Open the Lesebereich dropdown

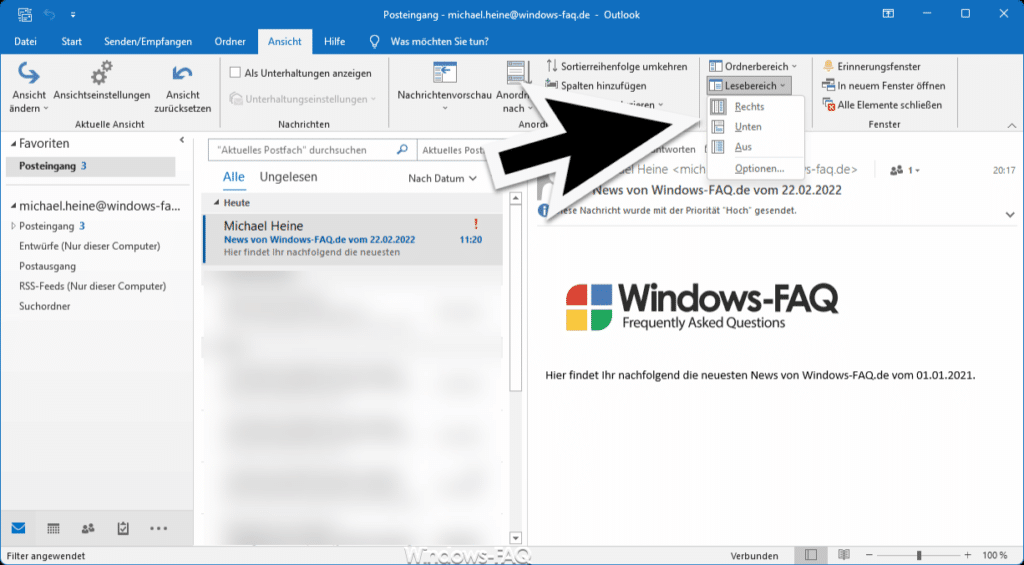click(749, 86)
